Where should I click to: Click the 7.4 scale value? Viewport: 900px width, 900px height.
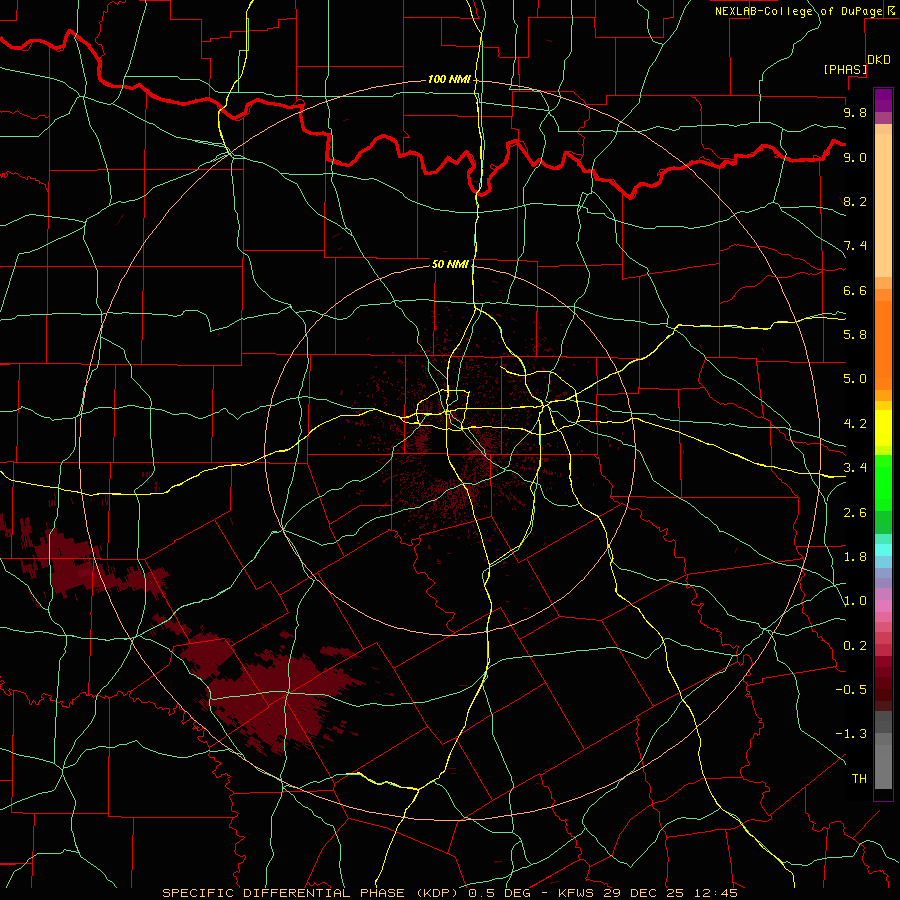coord(855,246)
